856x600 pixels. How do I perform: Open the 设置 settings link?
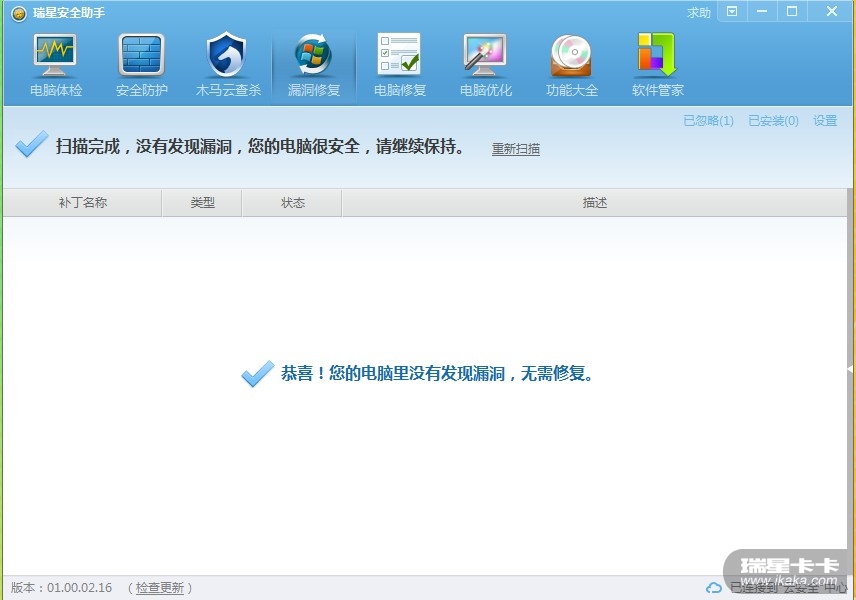click(825, 121)
